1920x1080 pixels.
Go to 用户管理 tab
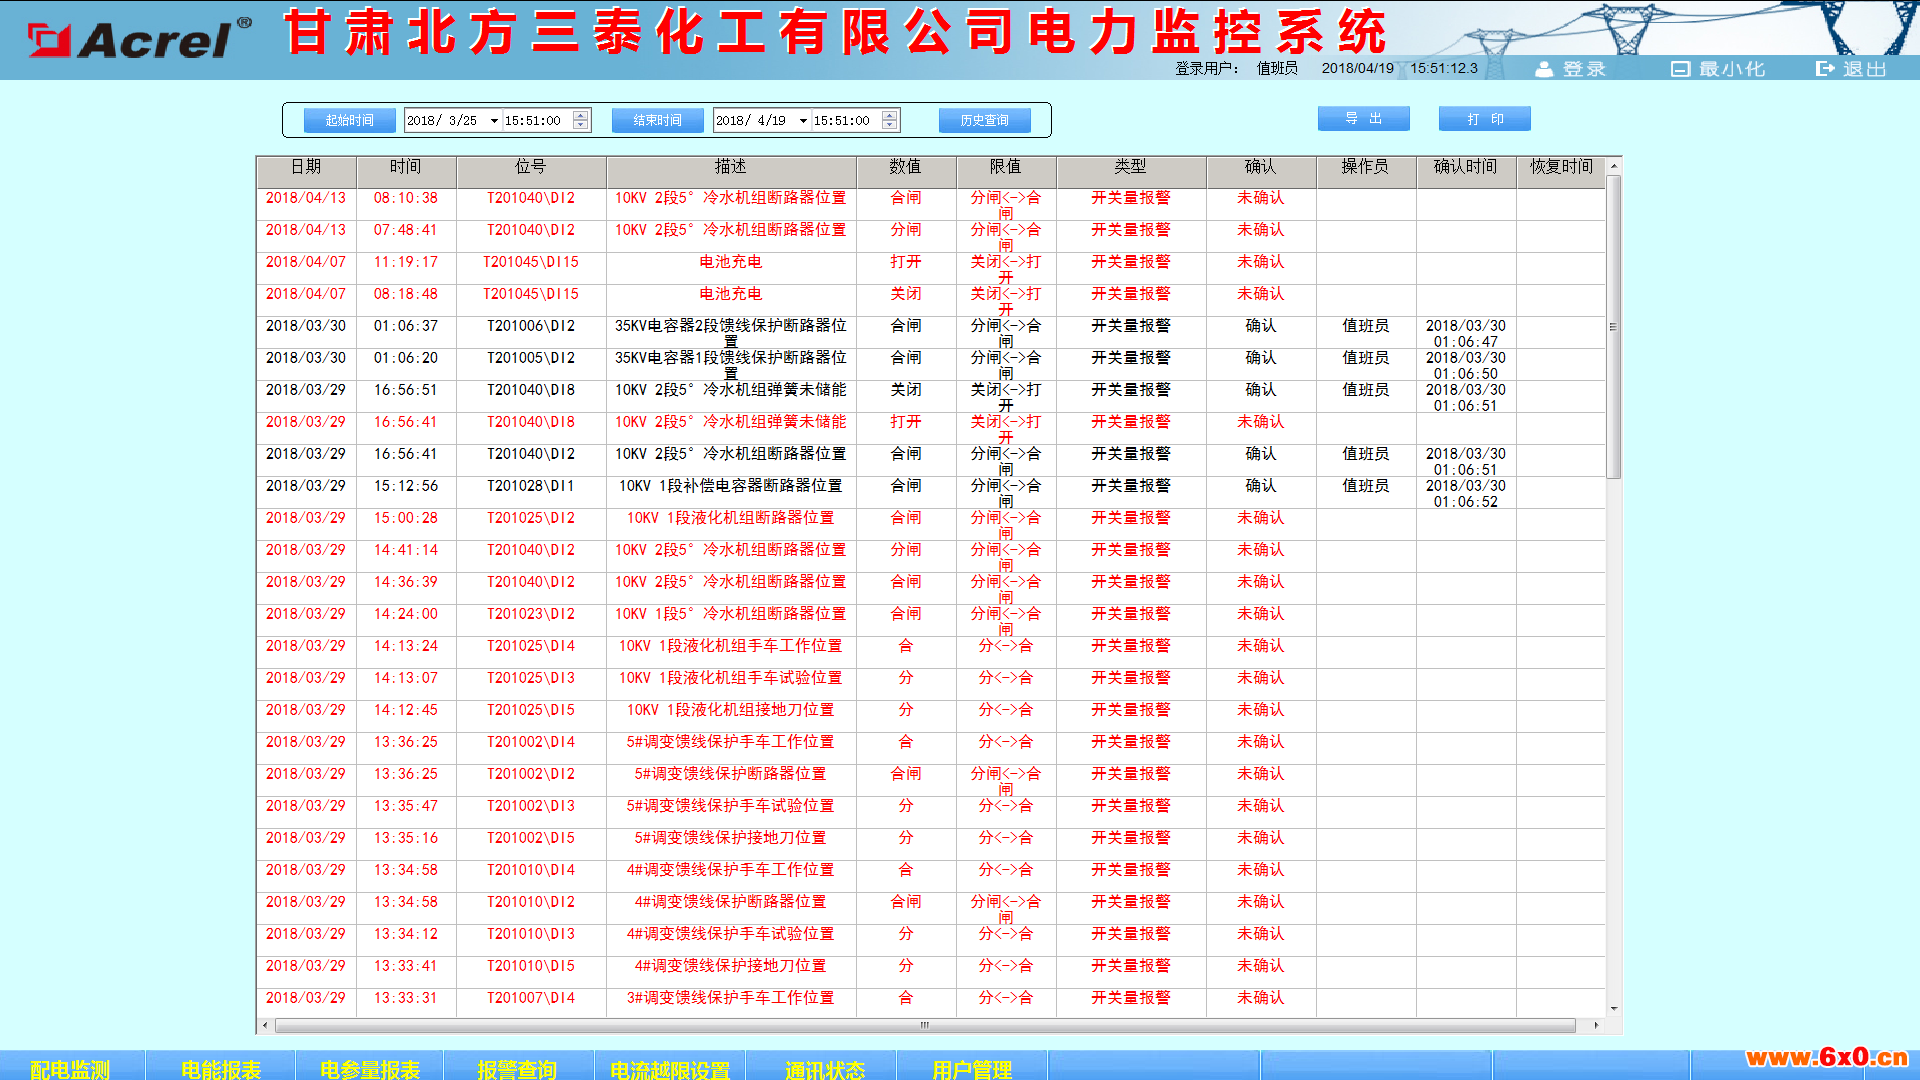(x=972, y=1068)
